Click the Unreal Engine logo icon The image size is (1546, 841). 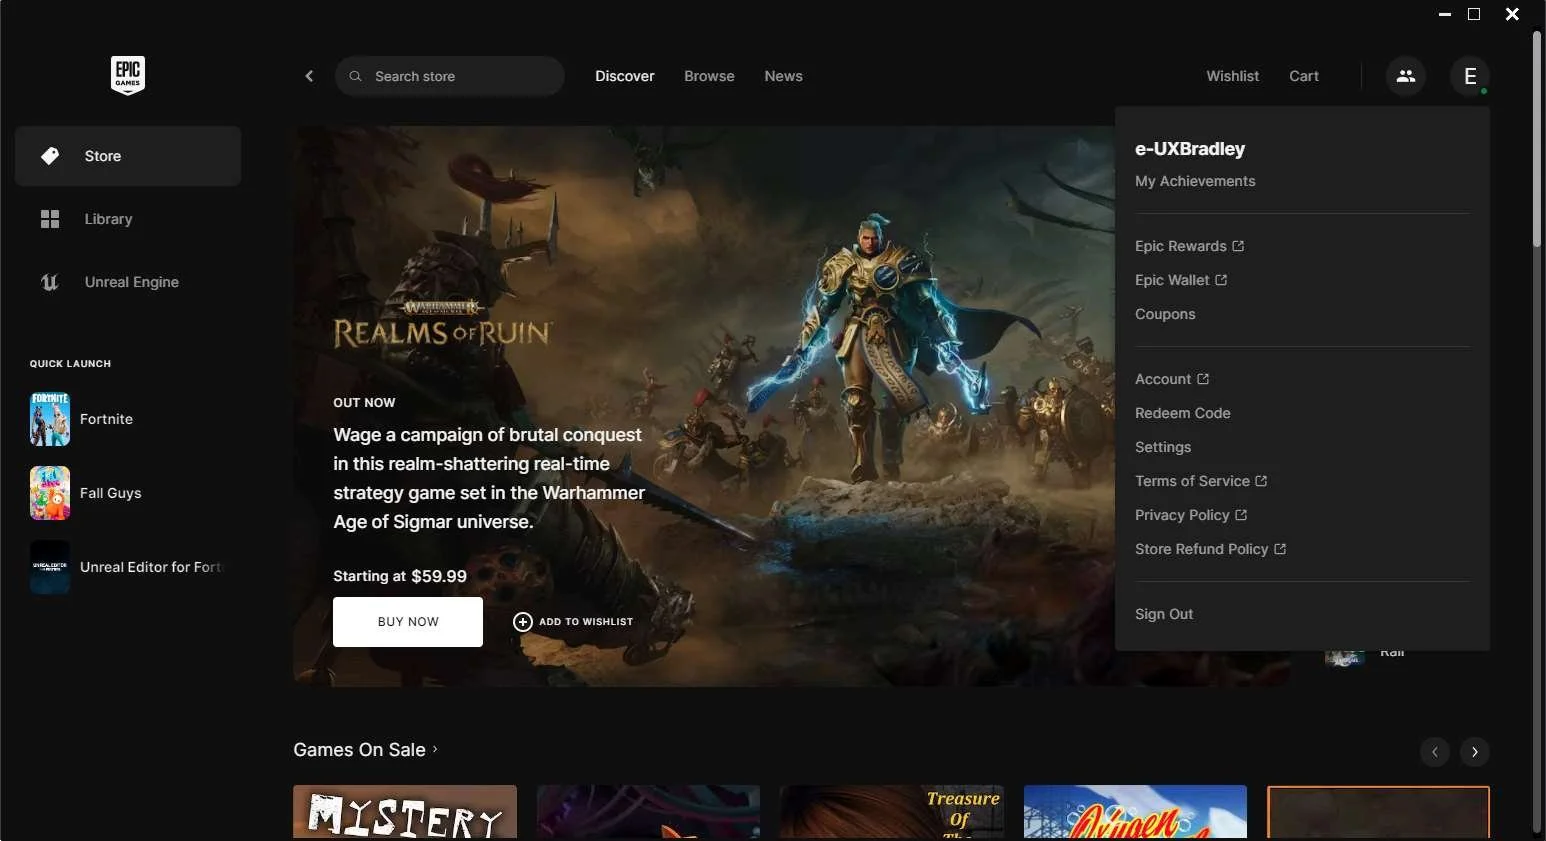[50, 282]
